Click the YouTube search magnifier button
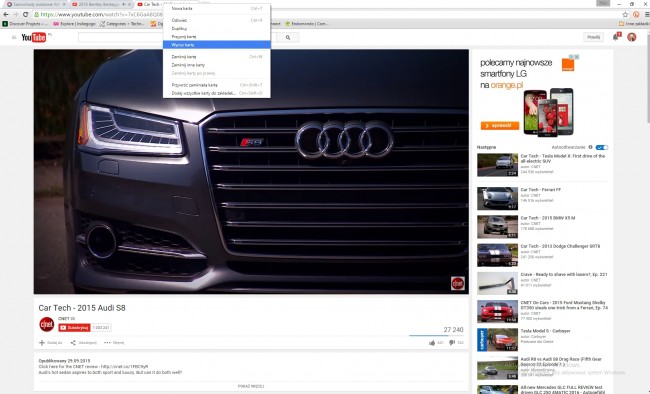This screenshot has height=394, width=650. click(288, 37)
